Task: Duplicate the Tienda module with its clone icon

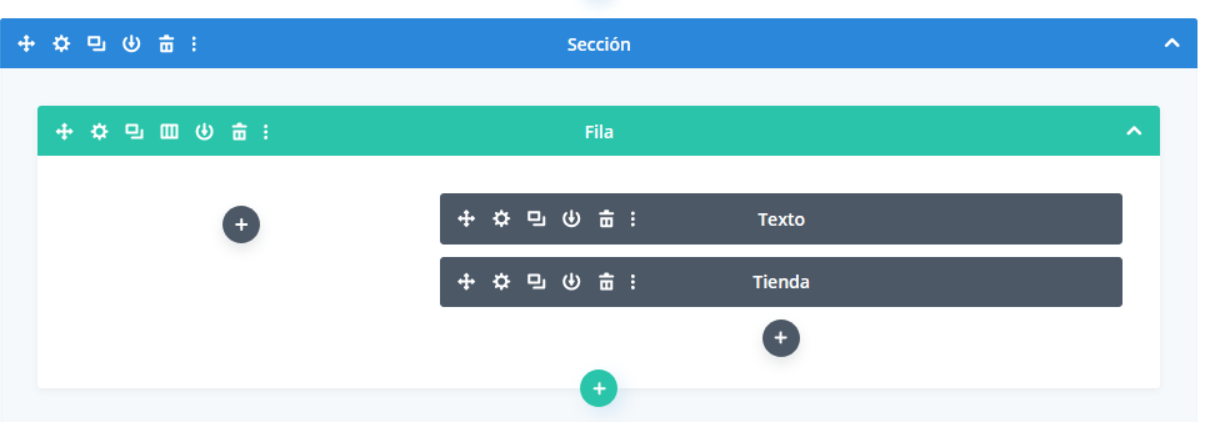Action: [536, 282]
